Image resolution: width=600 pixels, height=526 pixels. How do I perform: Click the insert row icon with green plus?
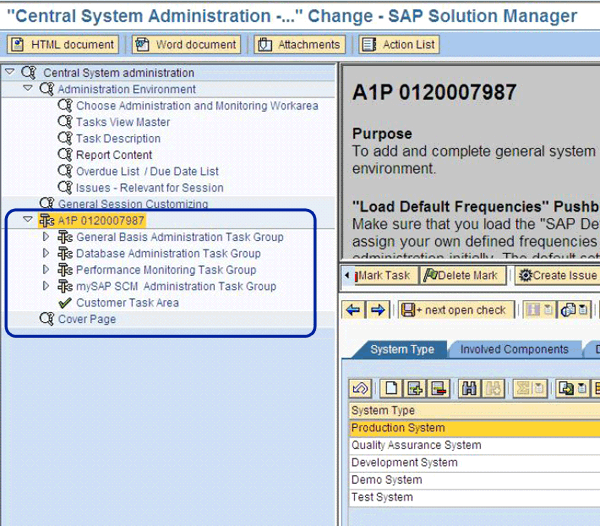(x=415, y=388)
